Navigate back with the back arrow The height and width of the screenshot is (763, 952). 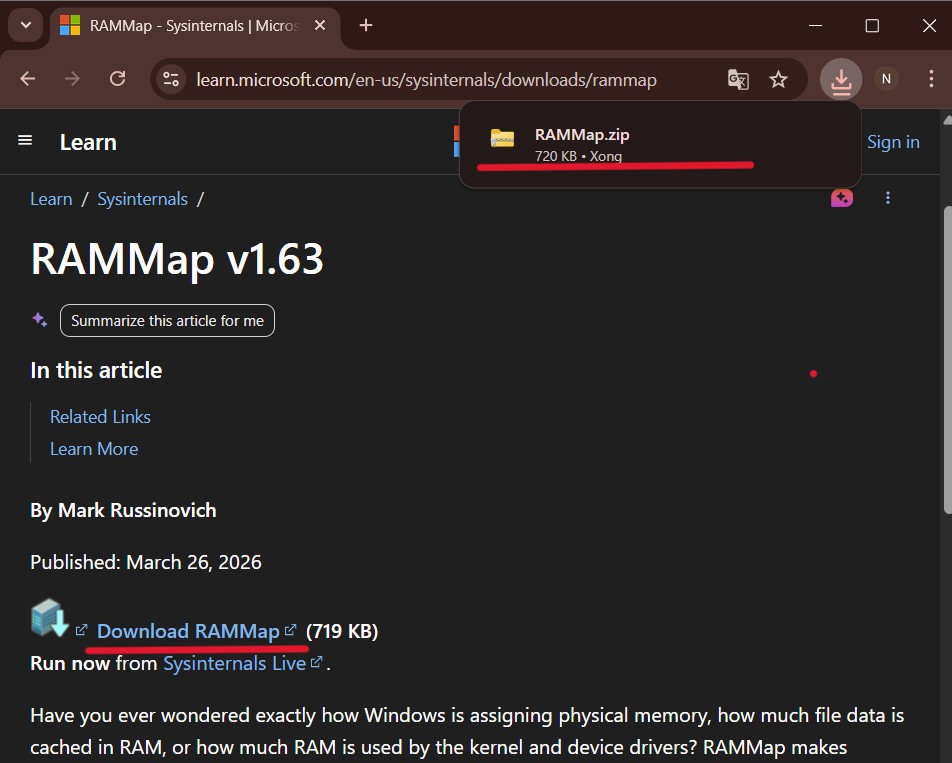click(x=30, y=79)
